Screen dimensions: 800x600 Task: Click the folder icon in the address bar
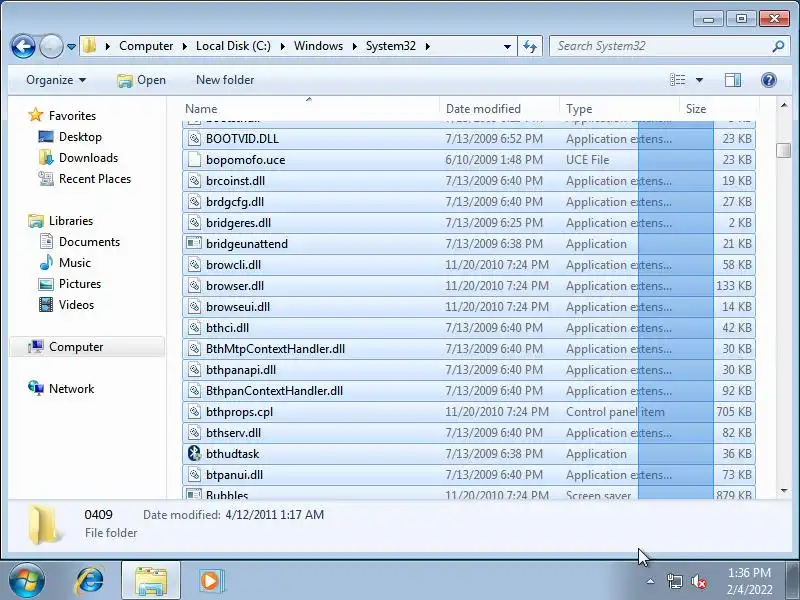[90, 46]
